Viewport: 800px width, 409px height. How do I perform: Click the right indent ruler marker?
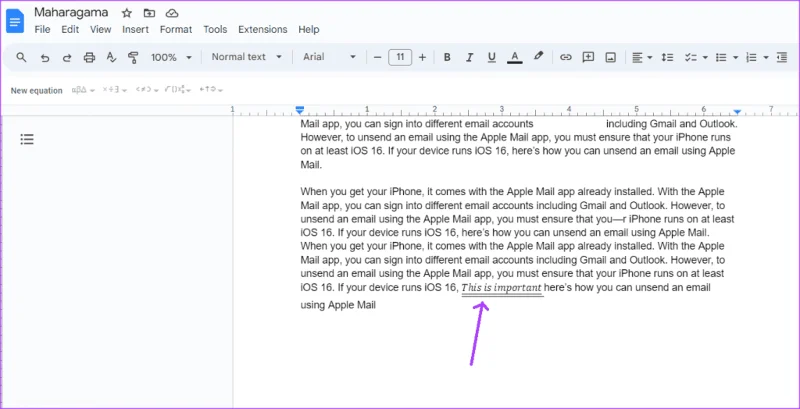coord(737,111)
